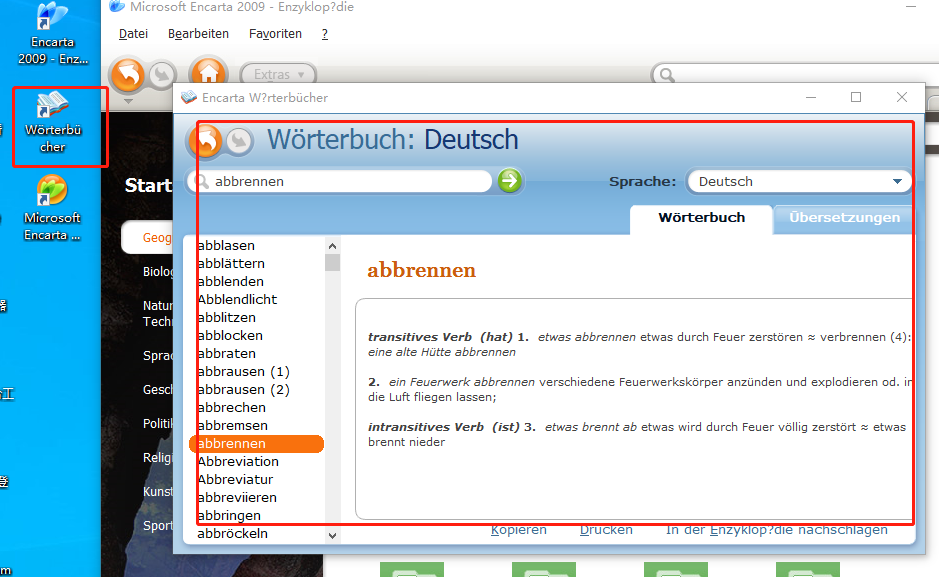Click the Drucken link

click(x=606, y=530)
